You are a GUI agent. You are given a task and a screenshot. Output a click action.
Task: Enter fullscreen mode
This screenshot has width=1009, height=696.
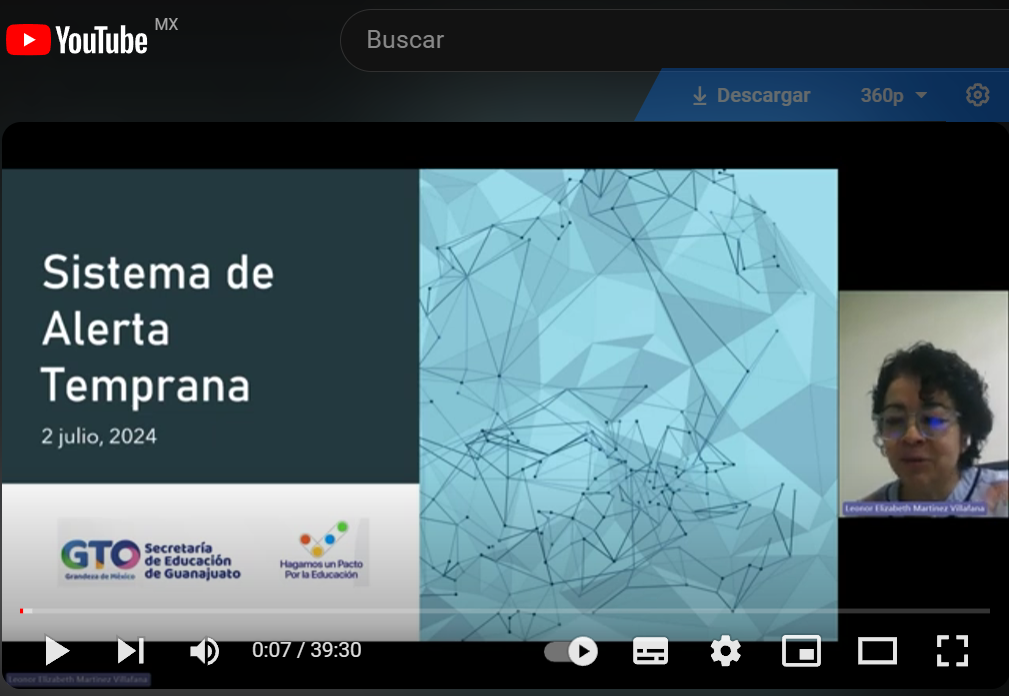pos(952,651)
